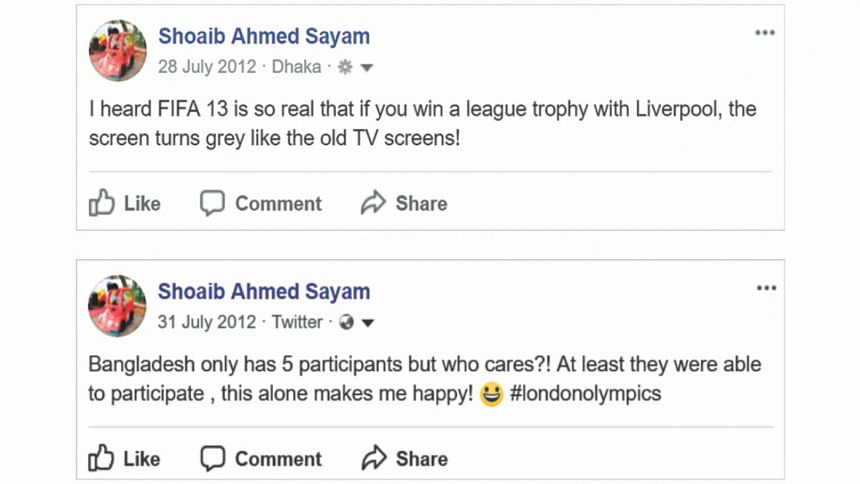Click the share arrow icon on FIFA 13 post
Viewport: 860px width, 484px height.
[x=373, y=202]
